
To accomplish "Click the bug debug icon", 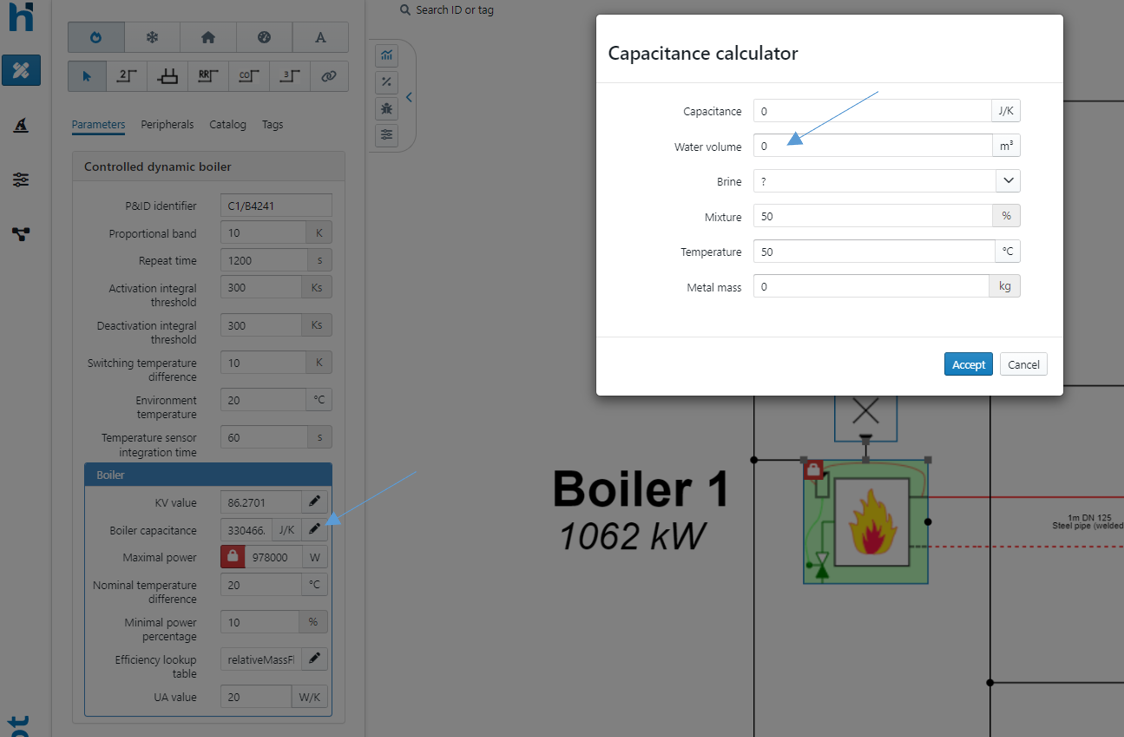I will (x=387, y=108).
